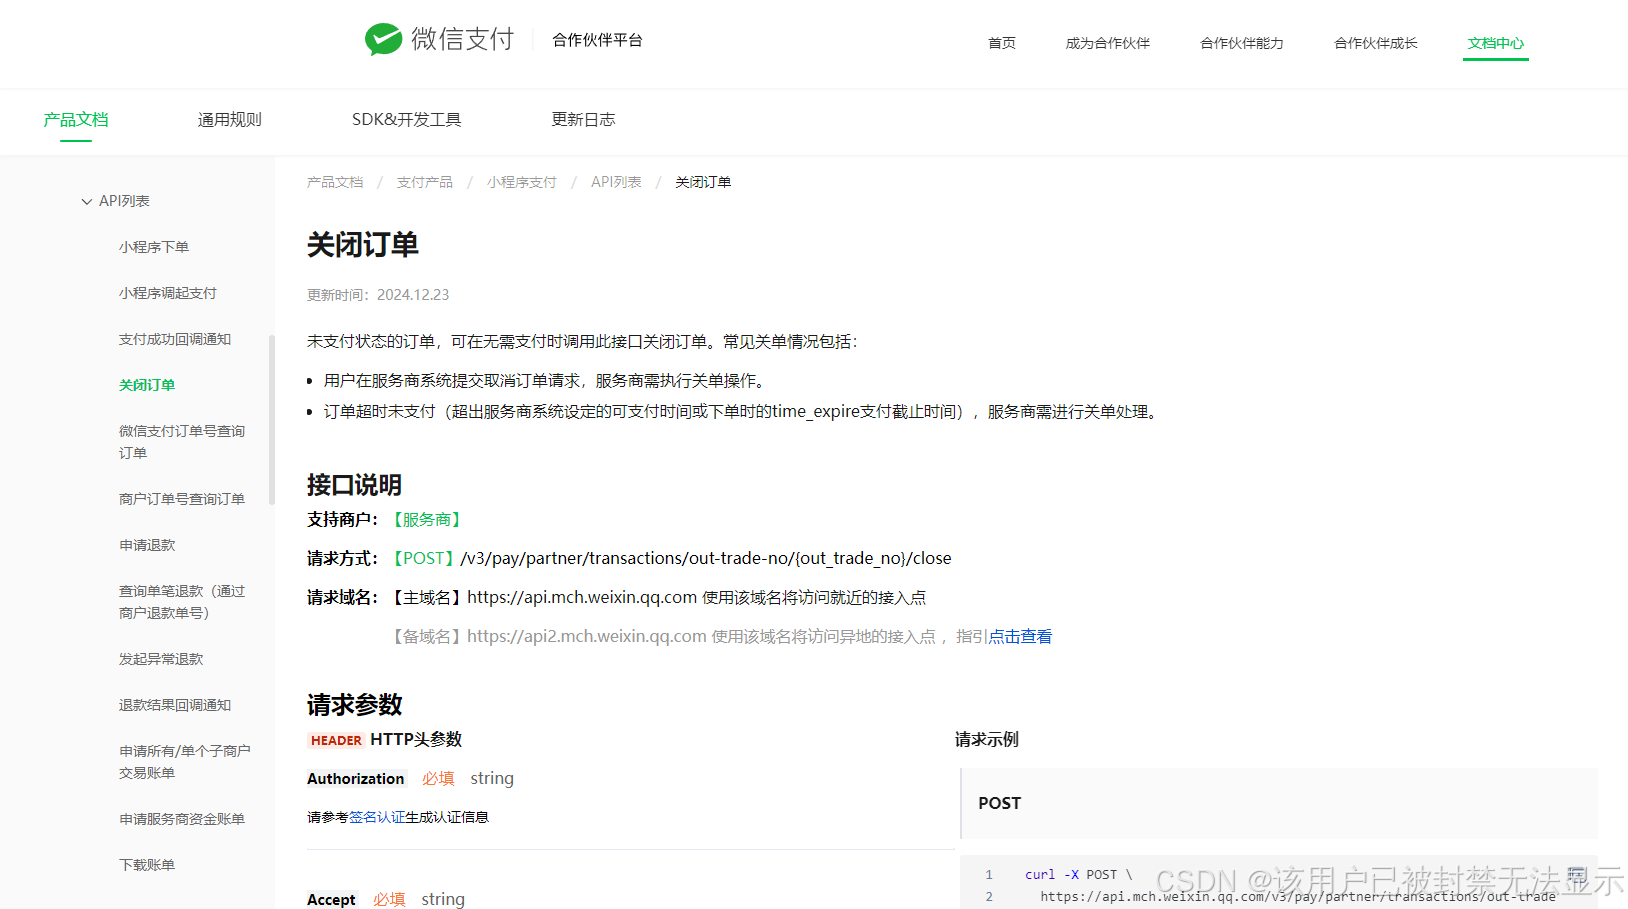Click the curl -X POST code line
Viewport: 1628px width, 909px height.
pos(1078,874)
